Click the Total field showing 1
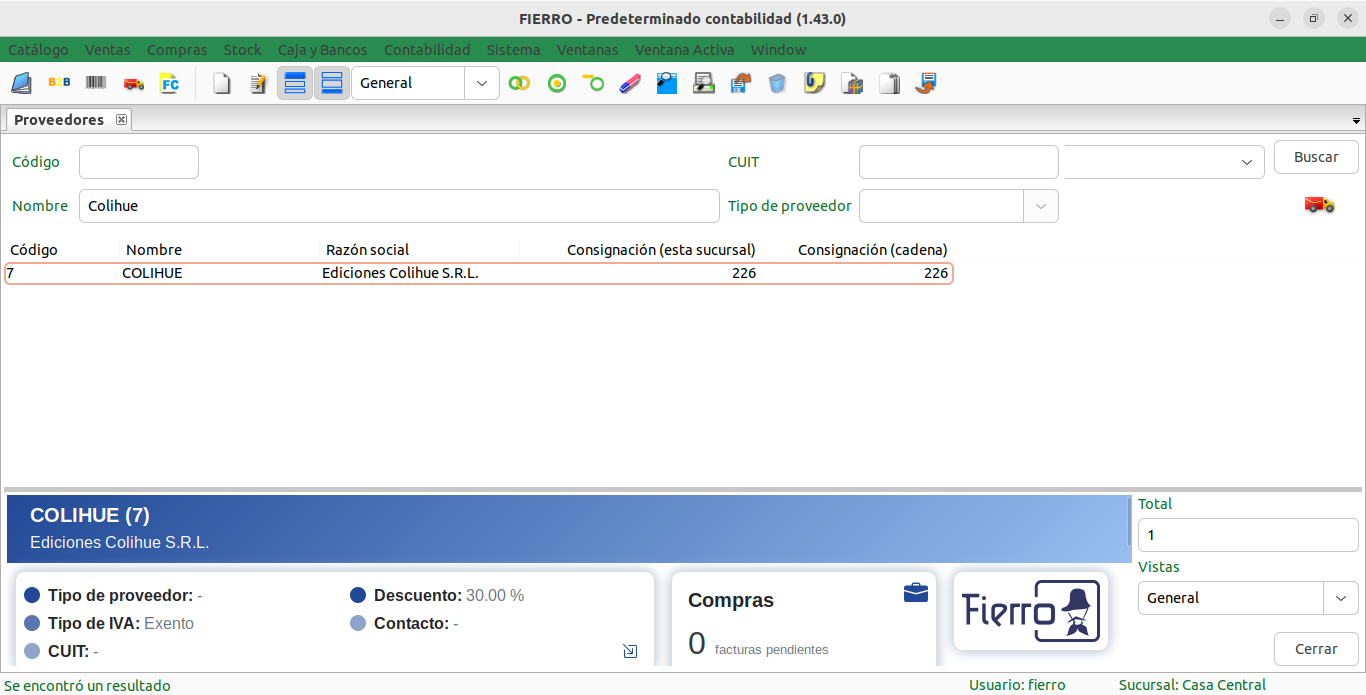1366x695 pixels. [x=1248, y=535]
